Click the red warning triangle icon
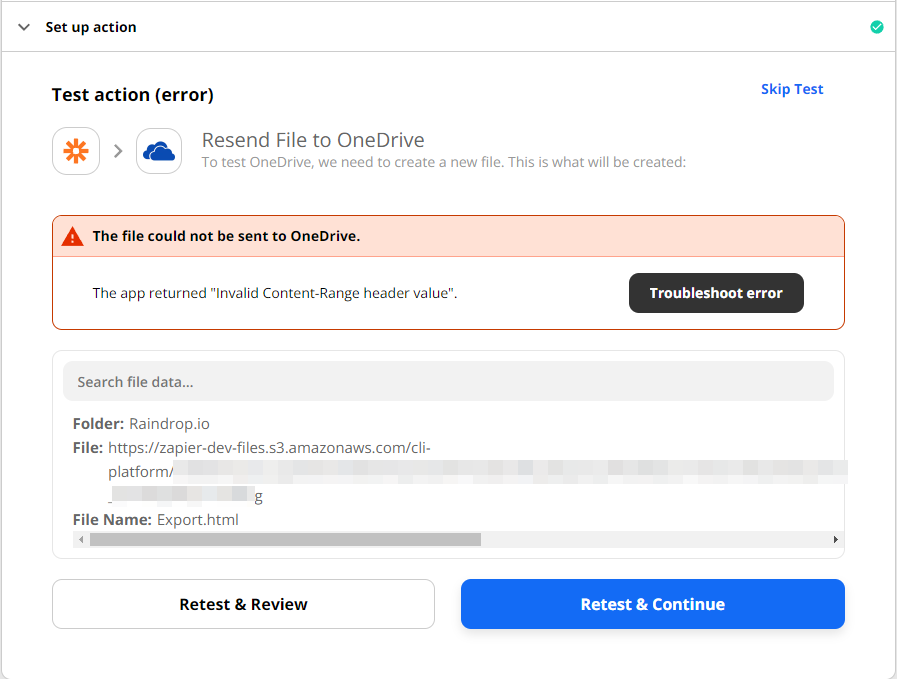897x679 pixels. (x=73, y=236)
